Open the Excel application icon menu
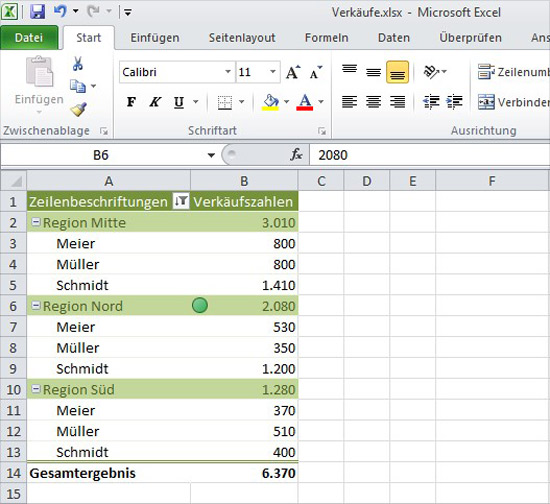550x504 pixels. coord(9,12)
